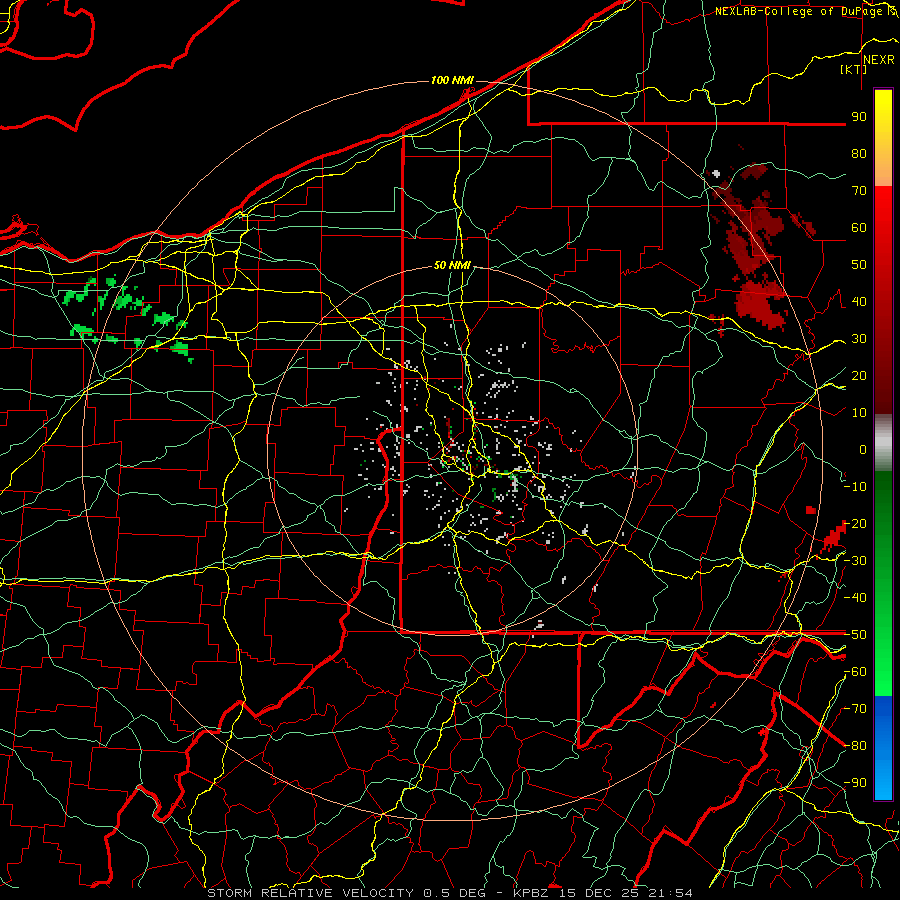This screenshot has height=900, width=900.
Task: Click the white pixel beside the northeast dark red echo
Action: click(716, 173)
